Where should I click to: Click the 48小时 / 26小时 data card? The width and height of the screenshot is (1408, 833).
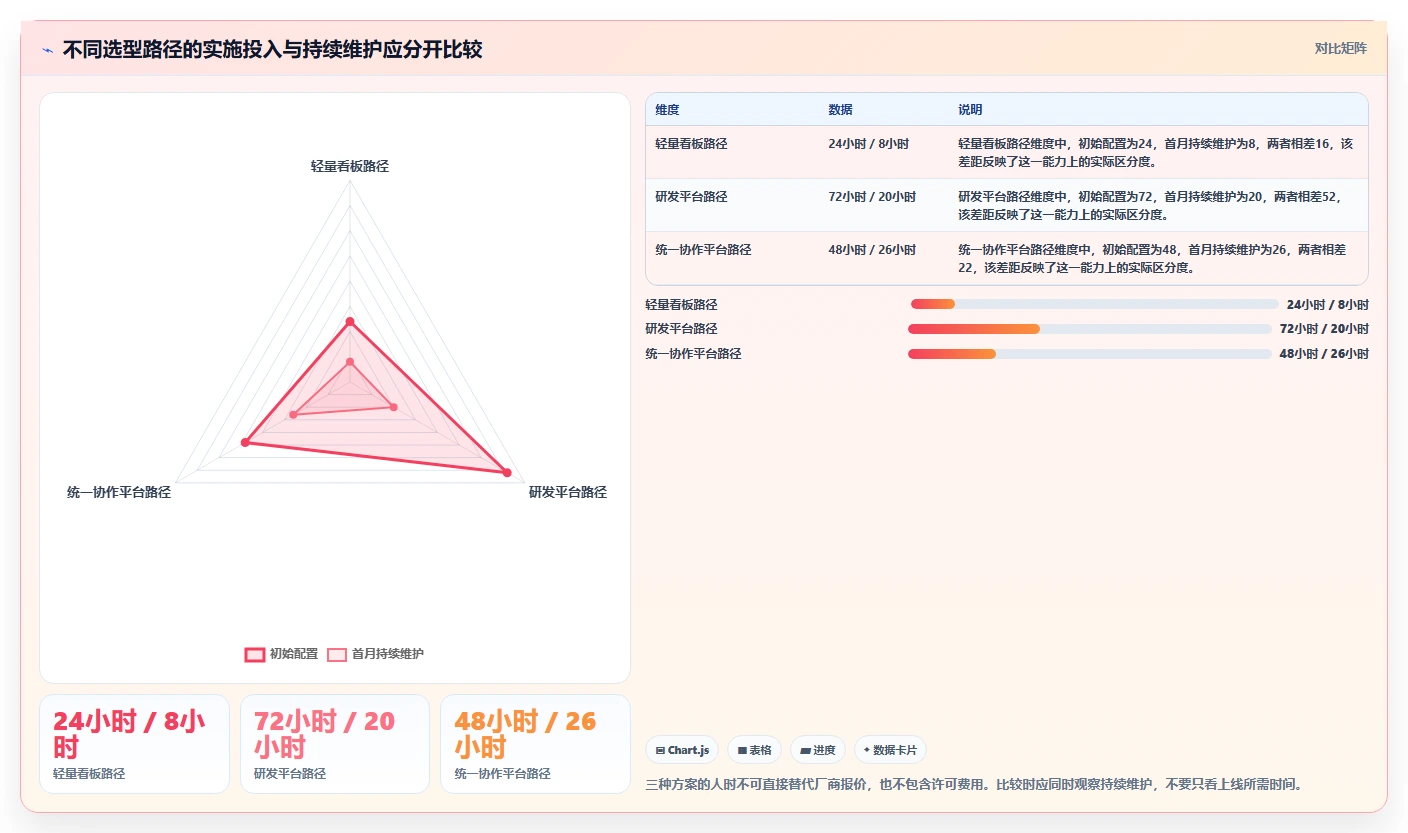pyautogui.click(x=535, y=744)
